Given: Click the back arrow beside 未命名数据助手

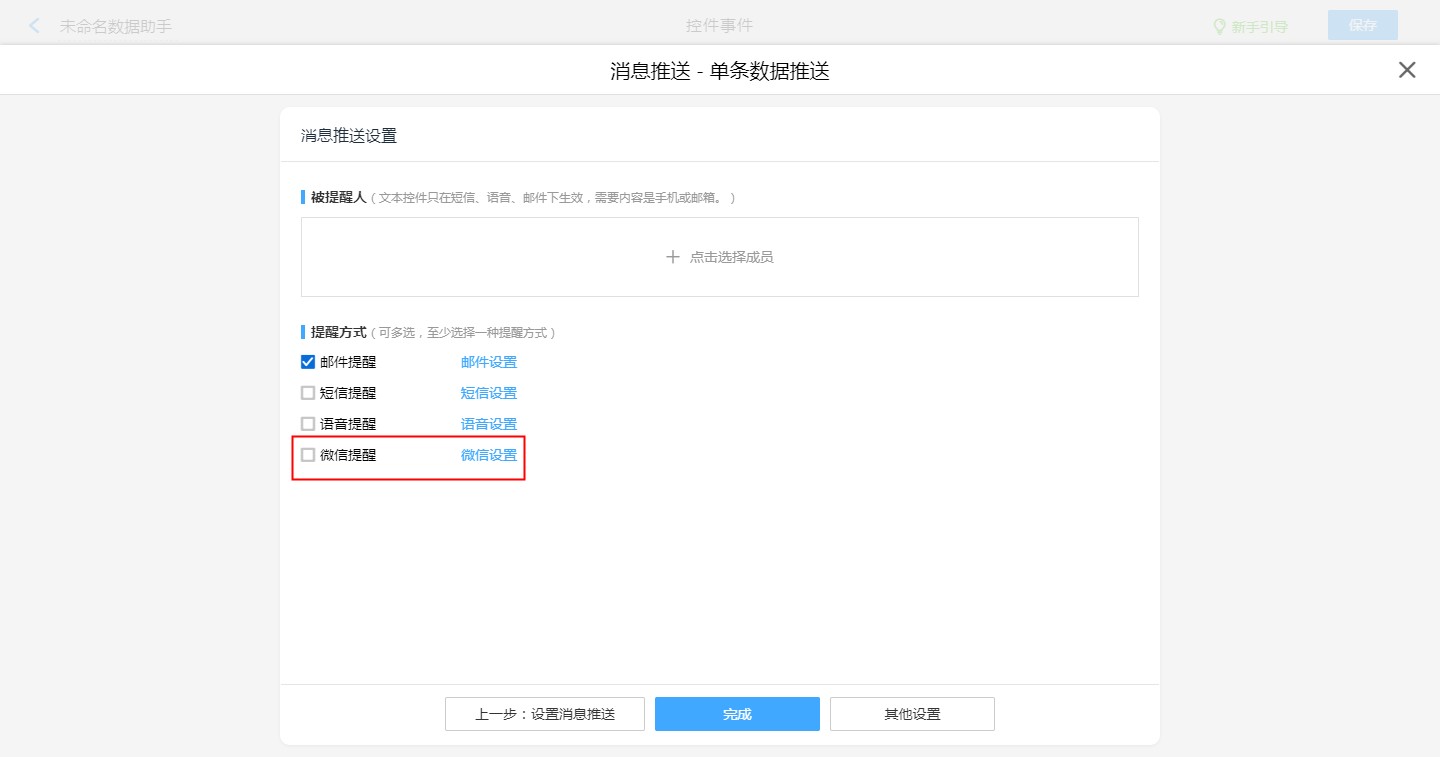Looking at the screenshot, I should coord(35,26).
